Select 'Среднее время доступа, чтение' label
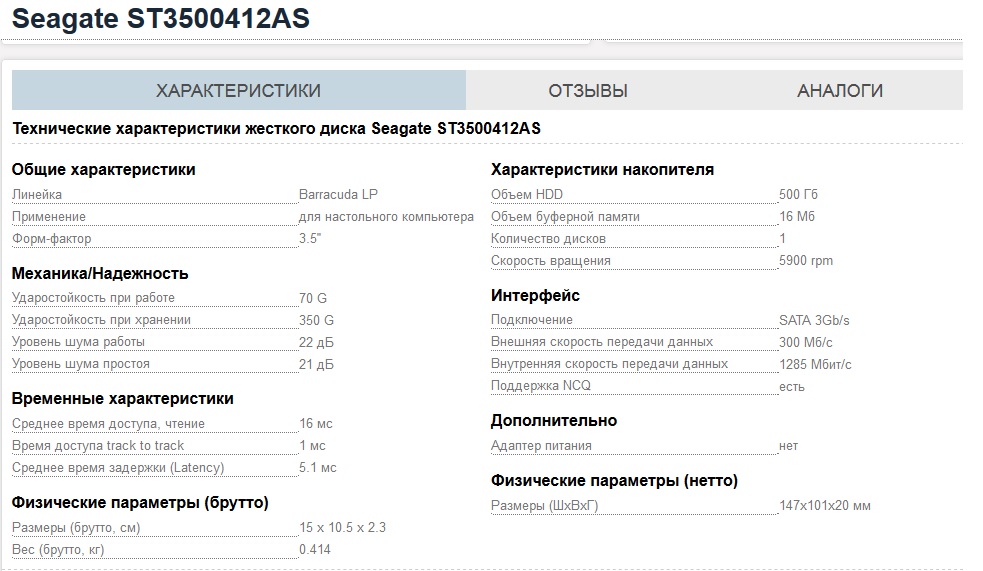 point(108,424)
